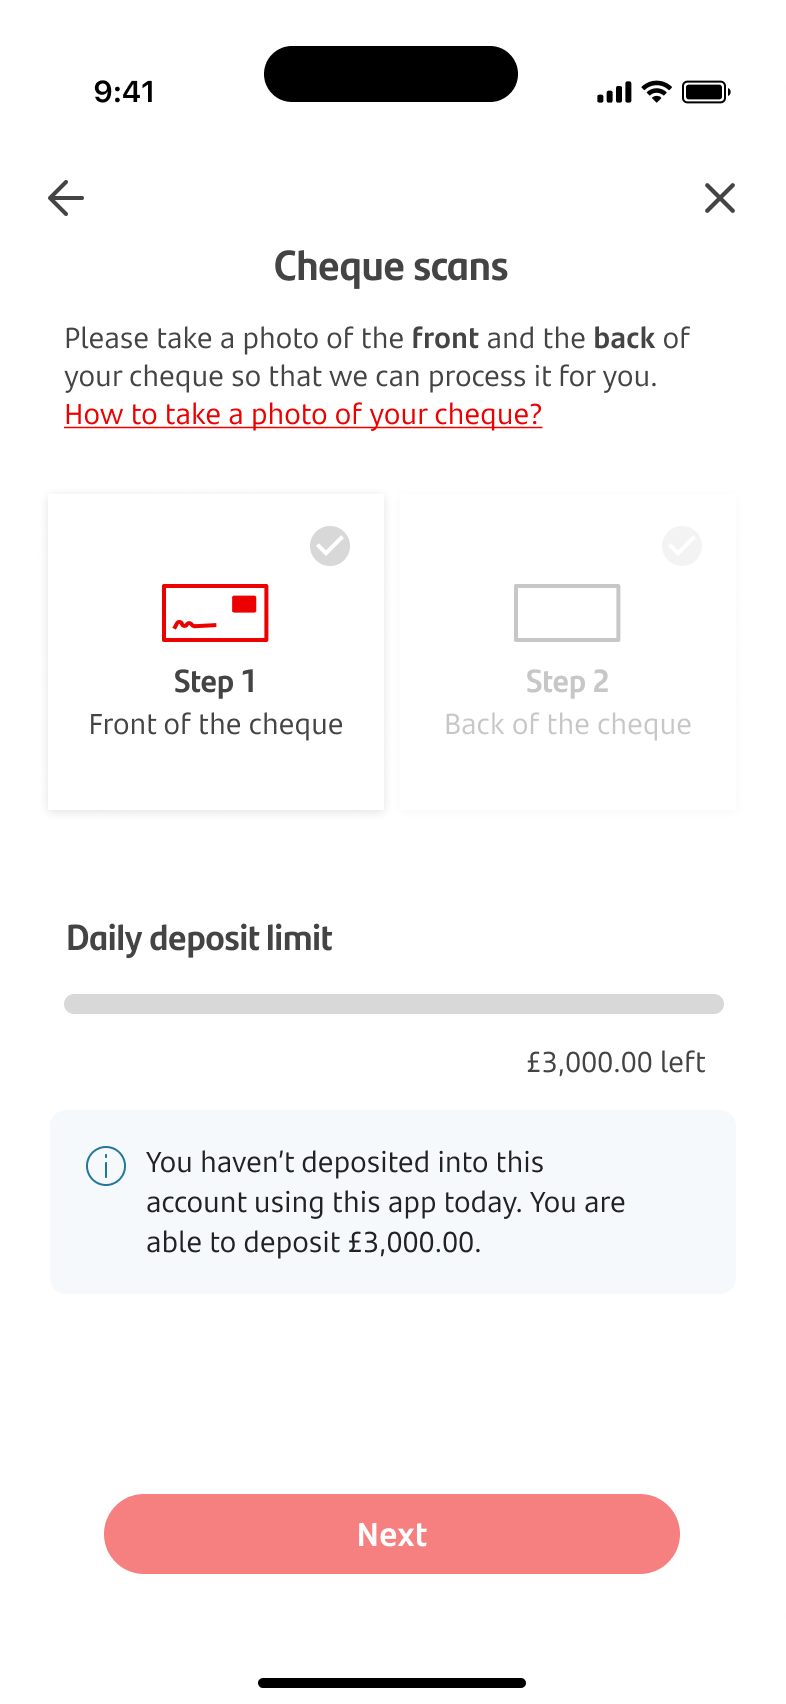Tap the grey cheque back icon
Screen dimensions: 786x1704
pyautogui.click(x=566, y=612)
